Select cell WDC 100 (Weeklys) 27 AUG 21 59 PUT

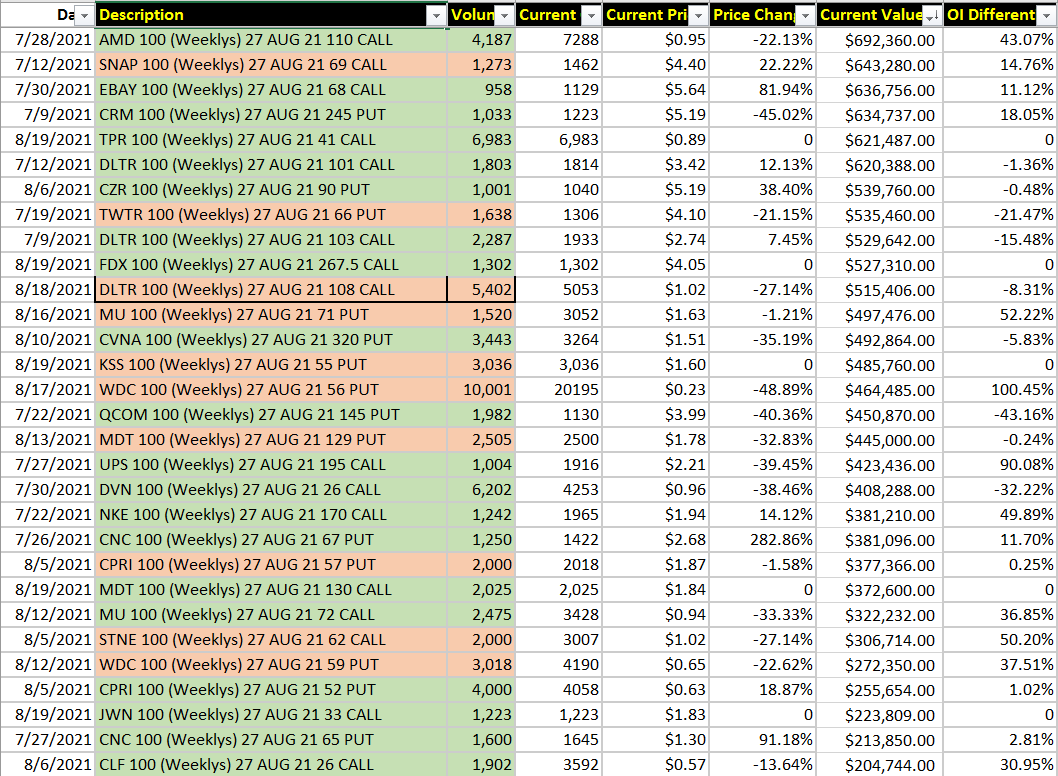click(x=271, y=664)
